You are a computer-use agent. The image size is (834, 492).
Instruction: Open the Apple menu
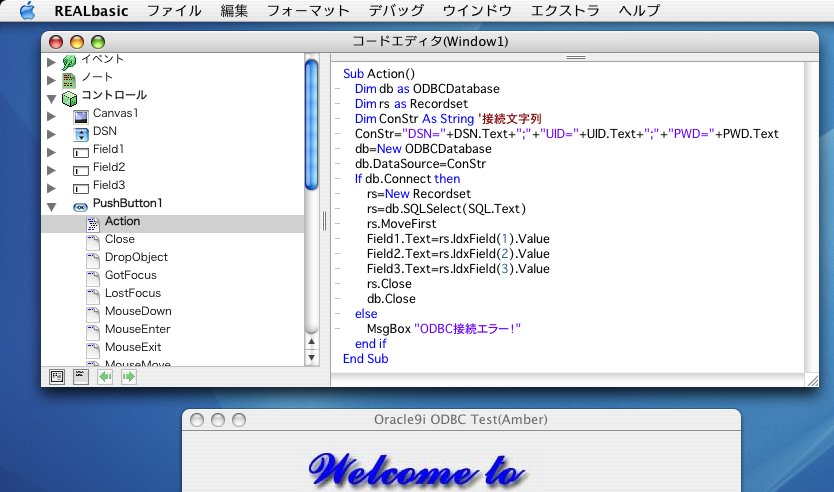pyautogui.click(x=27, y=10)
